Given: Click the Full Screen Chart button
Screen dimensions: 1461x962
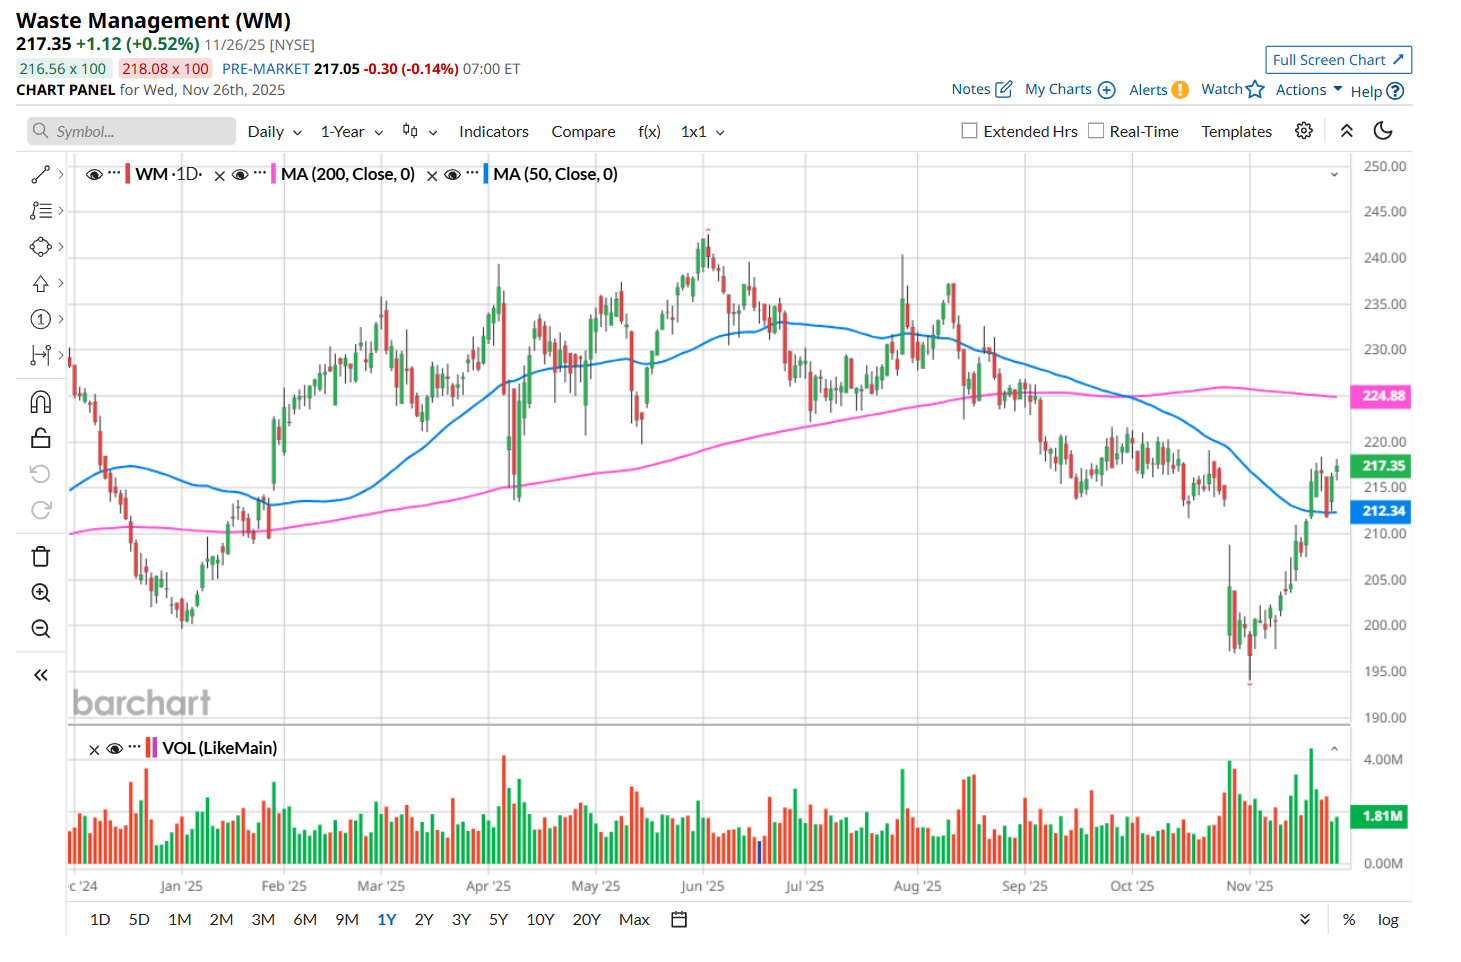Looking at the screenshot, I should 1338,60.
